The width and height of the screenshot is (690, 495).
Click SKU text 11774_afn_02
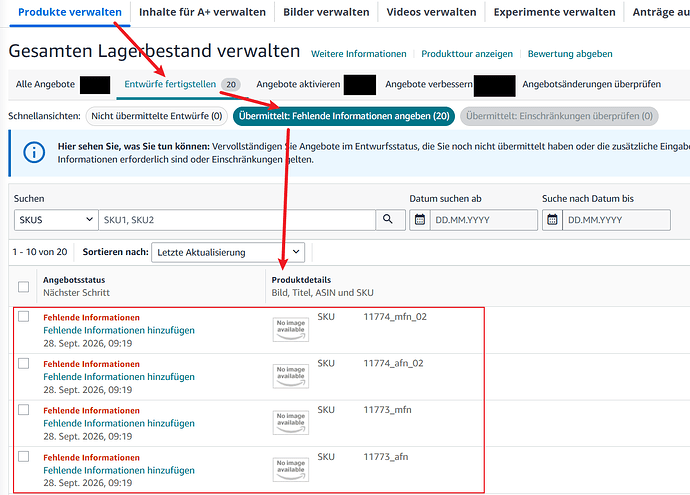393,363
